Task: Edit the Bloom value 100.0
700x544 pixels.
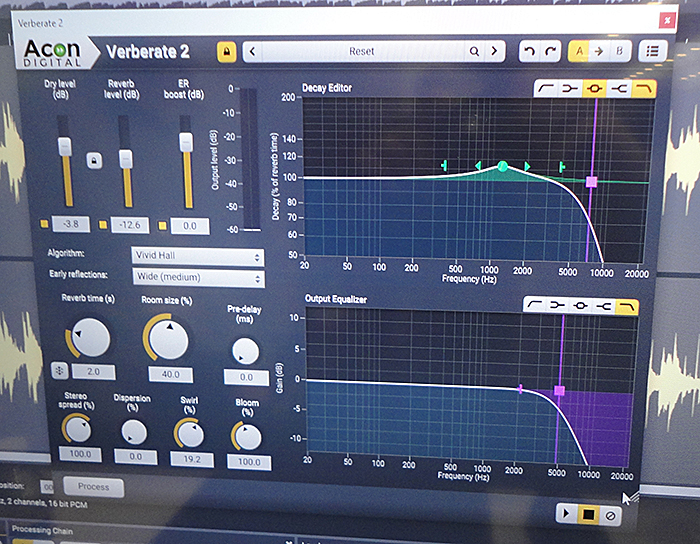Action: 249,462
